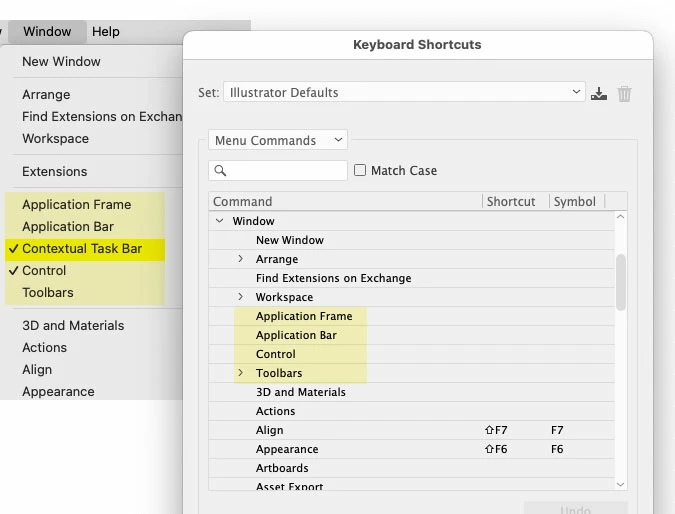The height and width of the screenshot is (514, 675).
Task: Choose Arrange in the Window menu
Action: pyautogui.click(x=46, y=95)
